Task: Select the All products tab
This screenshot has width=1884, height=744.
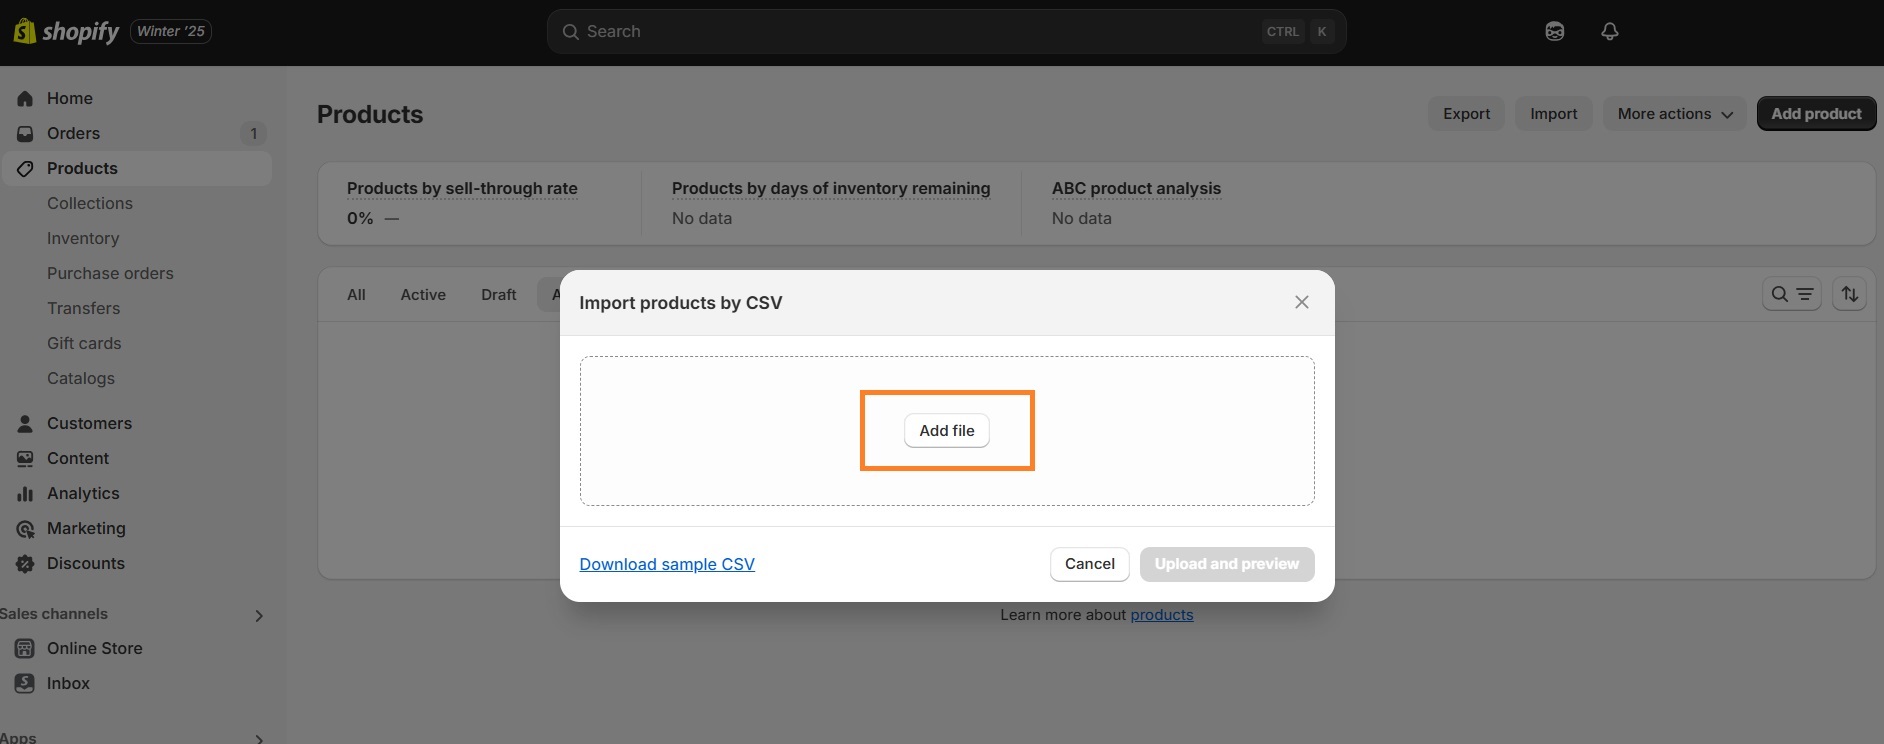Action: coord(356,295)
